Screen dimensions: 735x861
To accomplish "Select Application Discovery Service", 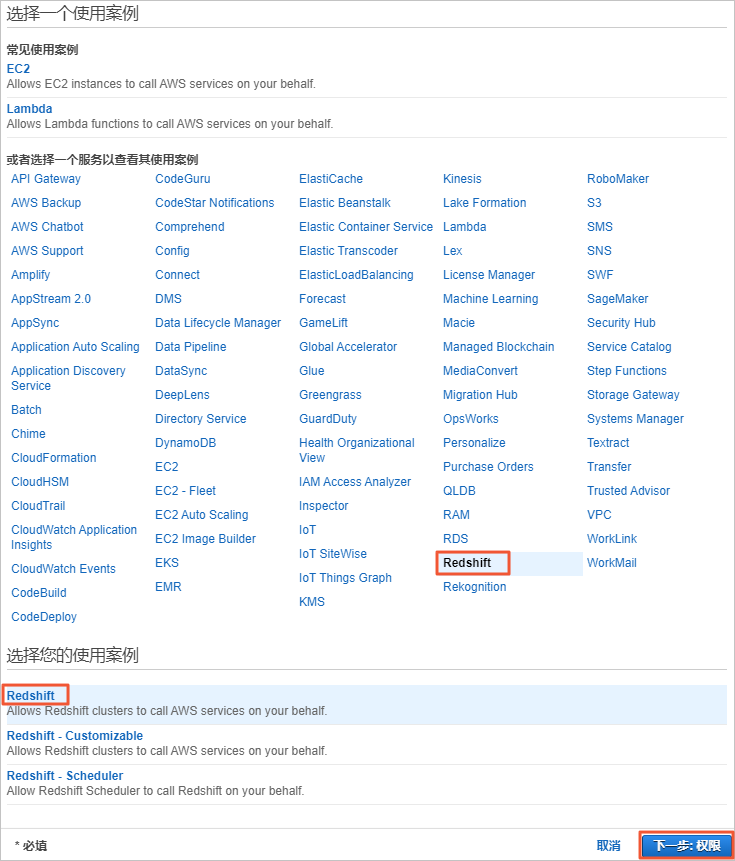I will tap(68, 378).
